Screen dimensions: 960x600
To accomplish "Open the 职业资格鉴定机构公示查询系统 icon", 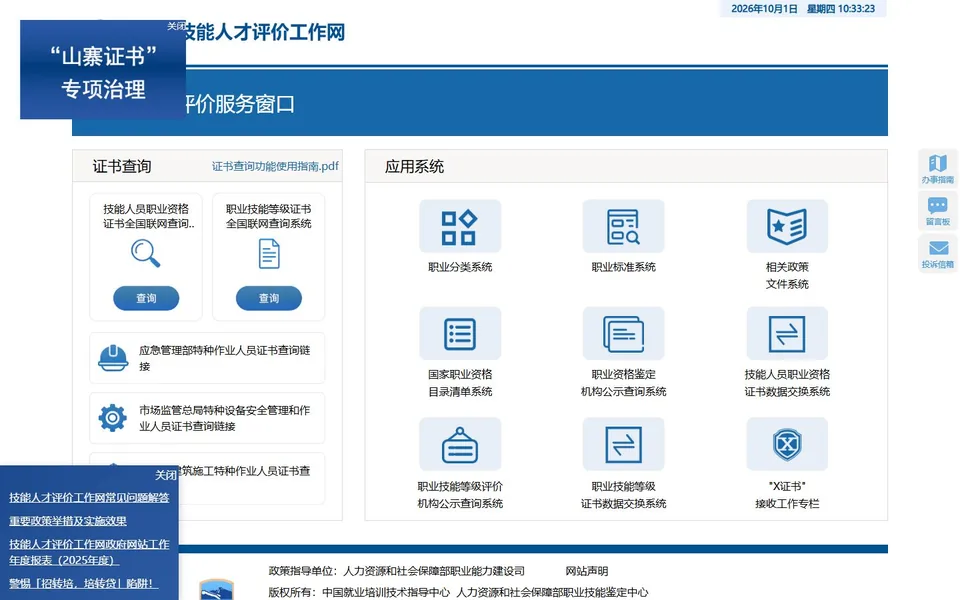I will click(x=623, y=334).
